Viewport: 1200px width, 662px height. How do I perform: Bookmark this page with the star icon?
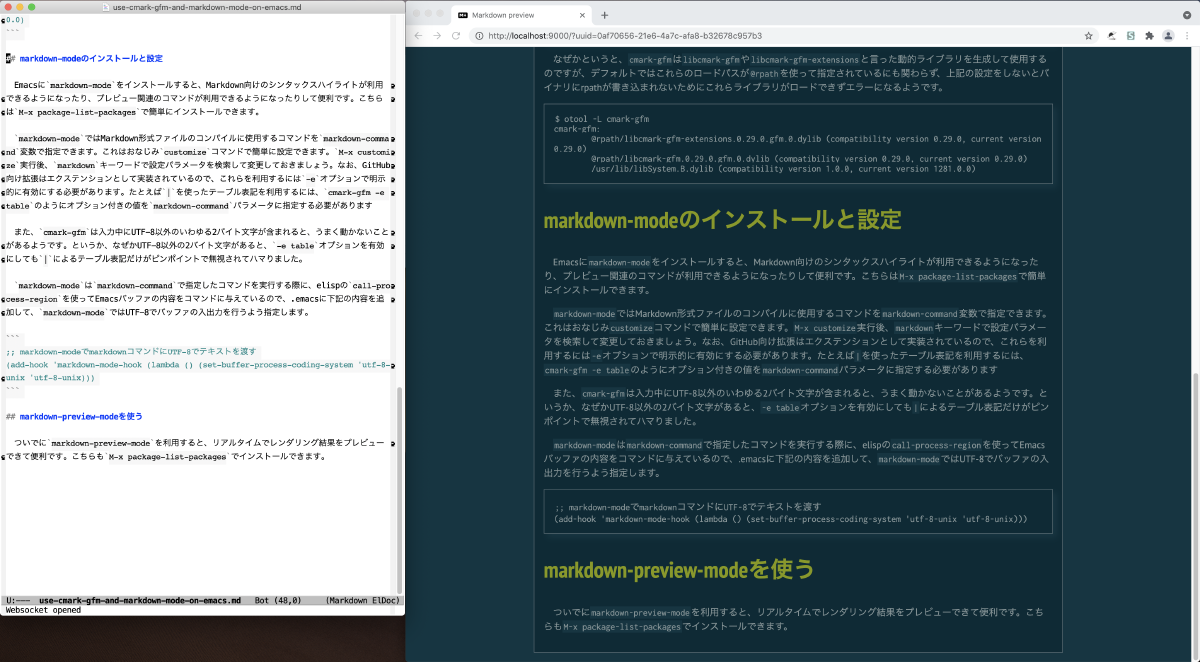(1088, 35)
